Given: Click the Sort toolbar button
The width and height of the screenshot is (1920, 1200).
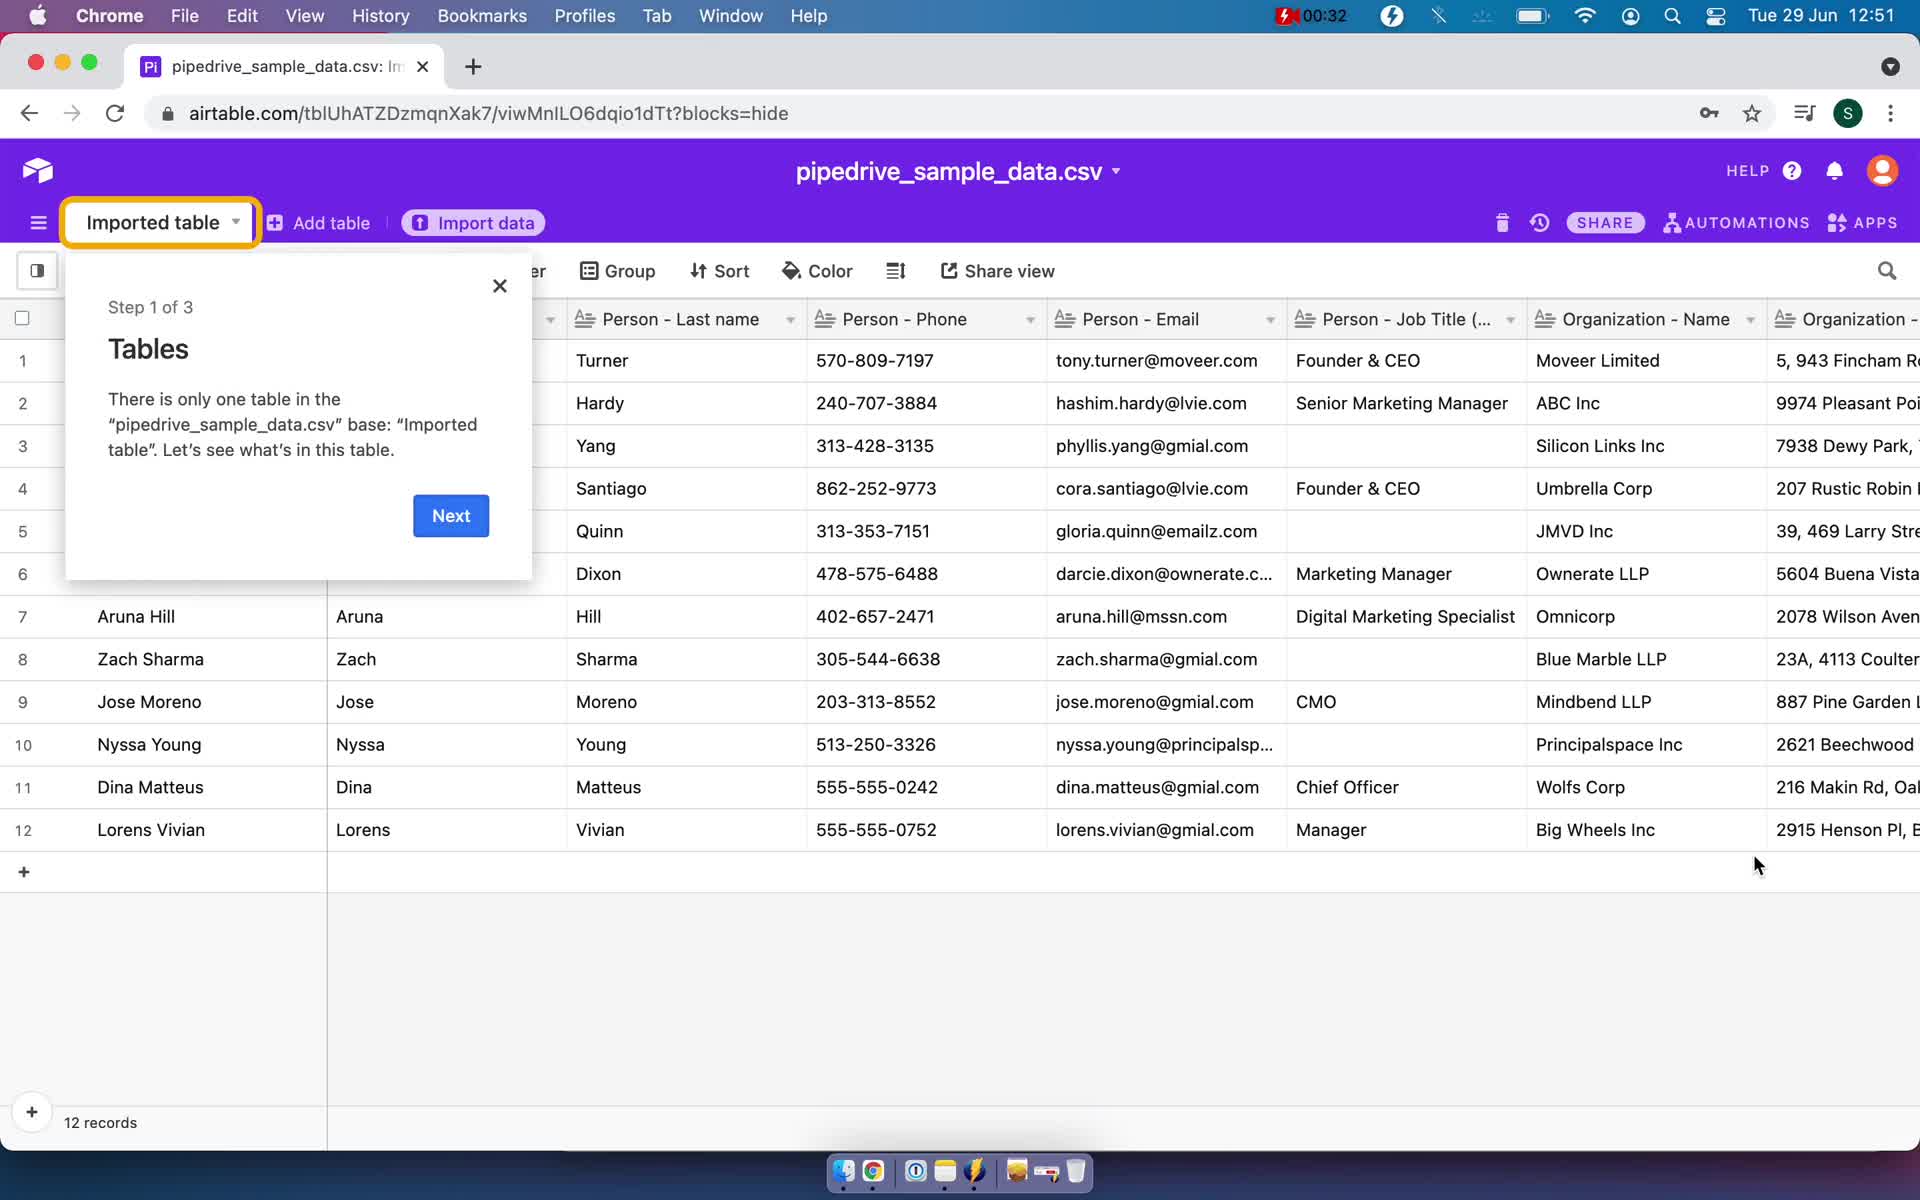Looking at the screenshot, I should pos(719,271).
